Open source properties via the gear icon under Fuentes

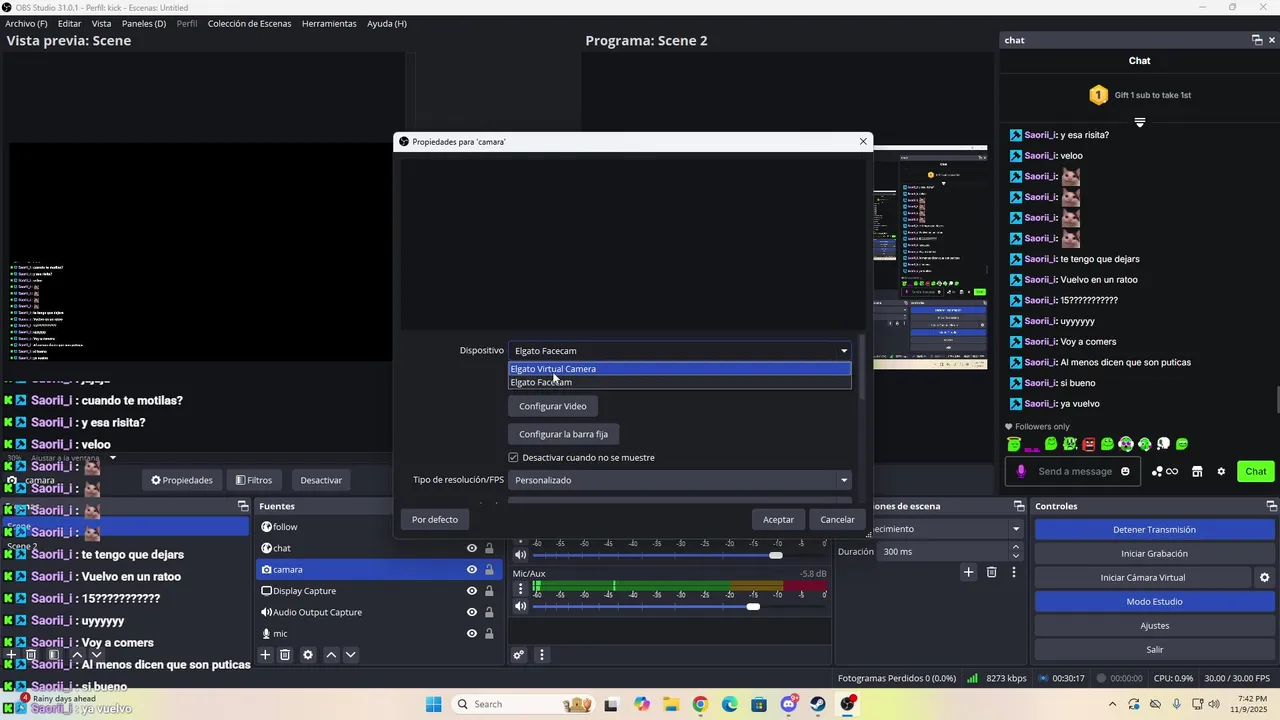tap(308, 655)
